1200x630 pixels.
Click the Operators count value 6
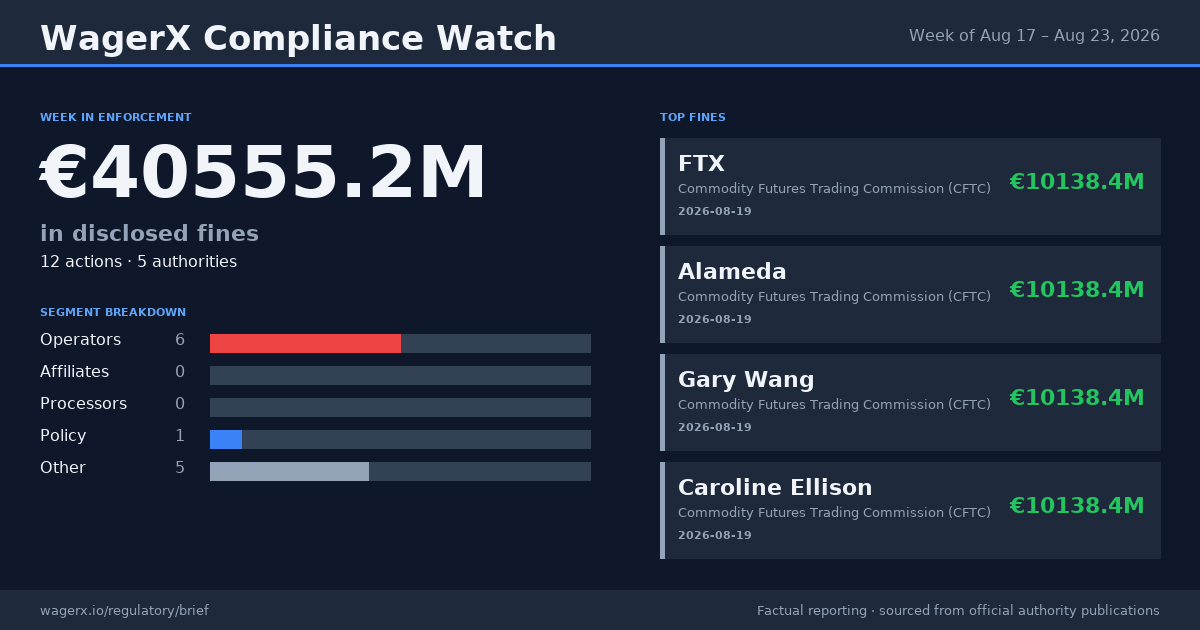coord(180,340)
